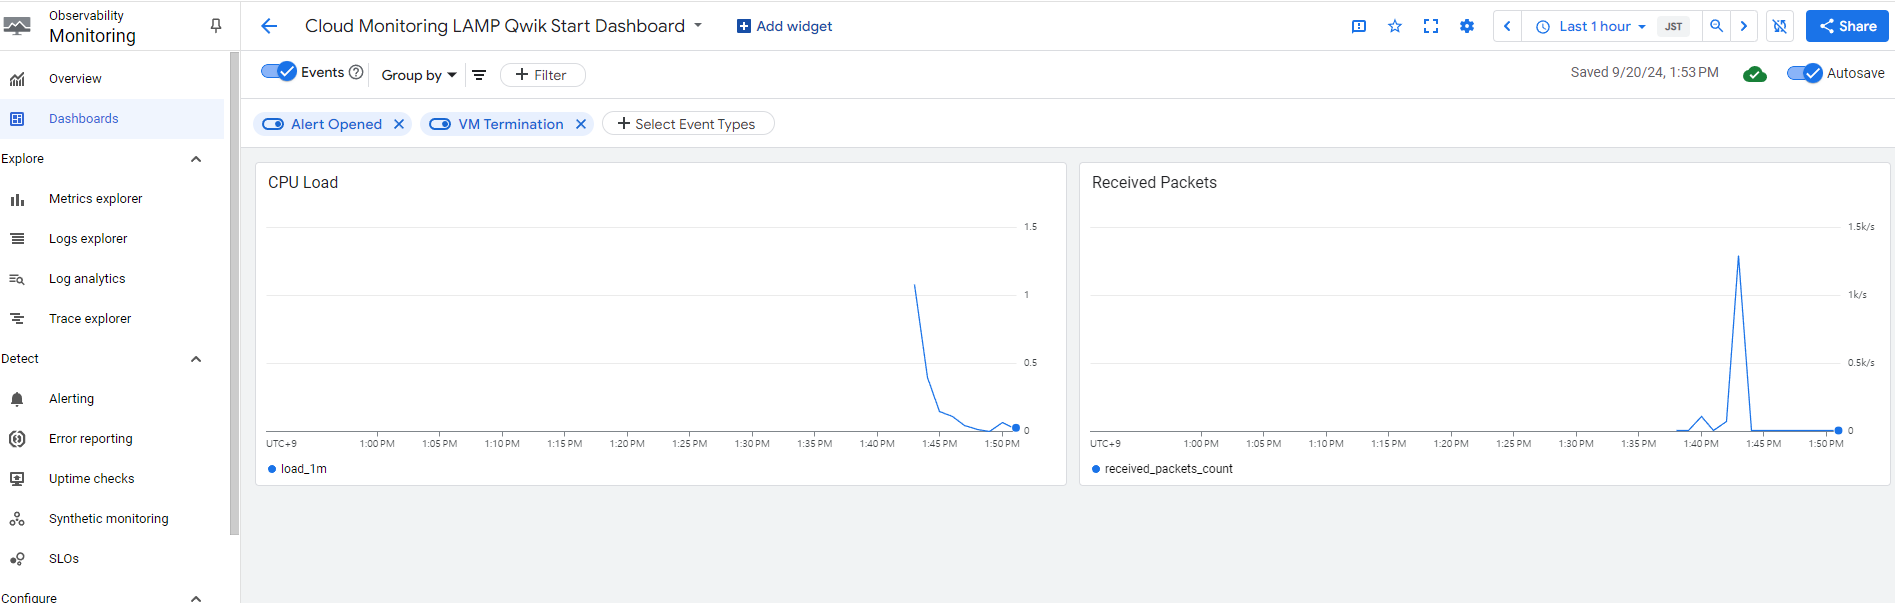Click the green cloud saved icon
1895x603 pixels.
[x=1754, y=74]
